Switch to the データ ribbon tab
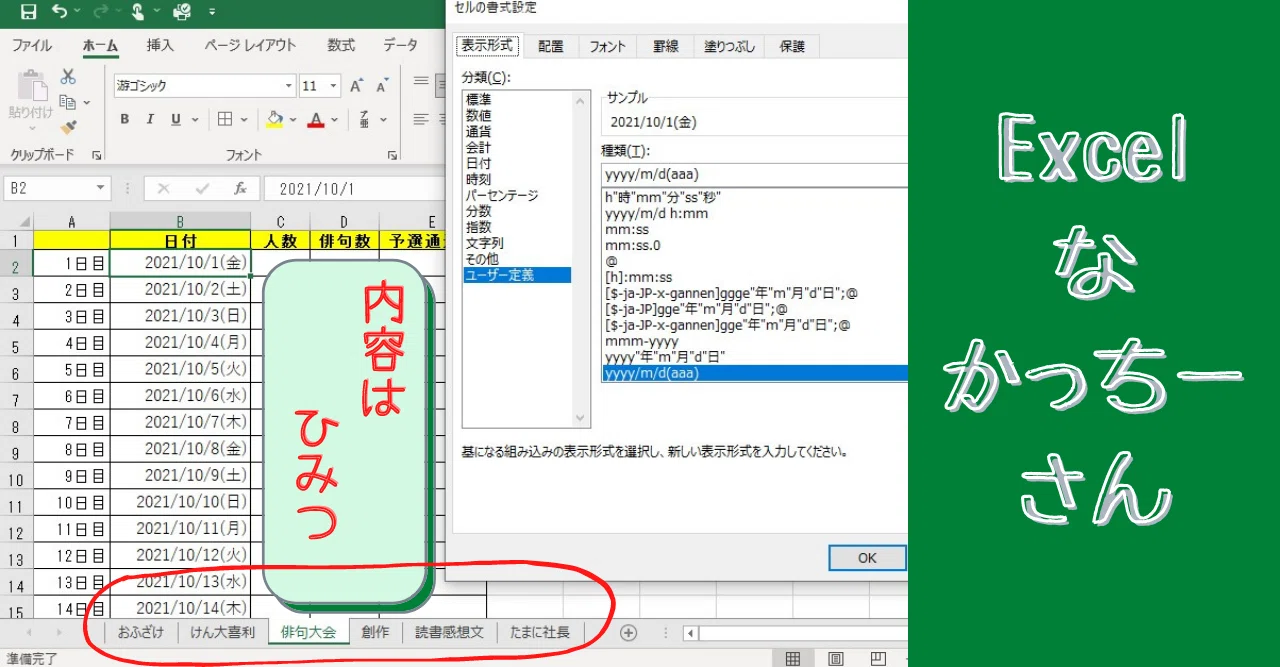The width and height of the screenshot is (1280, 667). (401, 45)
